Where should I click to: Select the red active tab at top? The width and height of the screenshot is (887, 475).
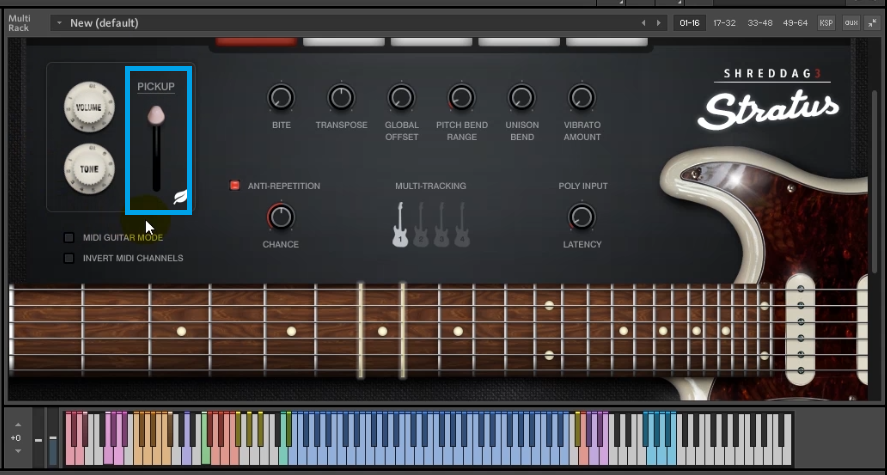[x=256, y=42]
